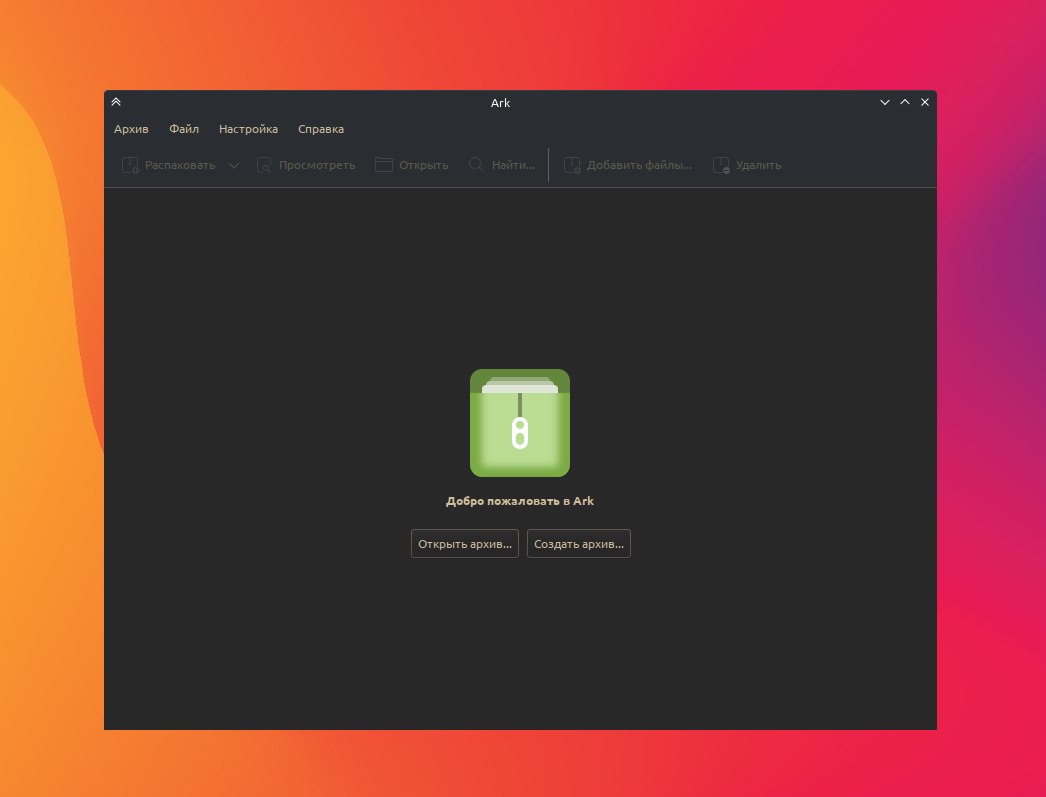Click the Удалить toolbar button
This screenshot has height=797, width=1046.
[x=747, y=165]
